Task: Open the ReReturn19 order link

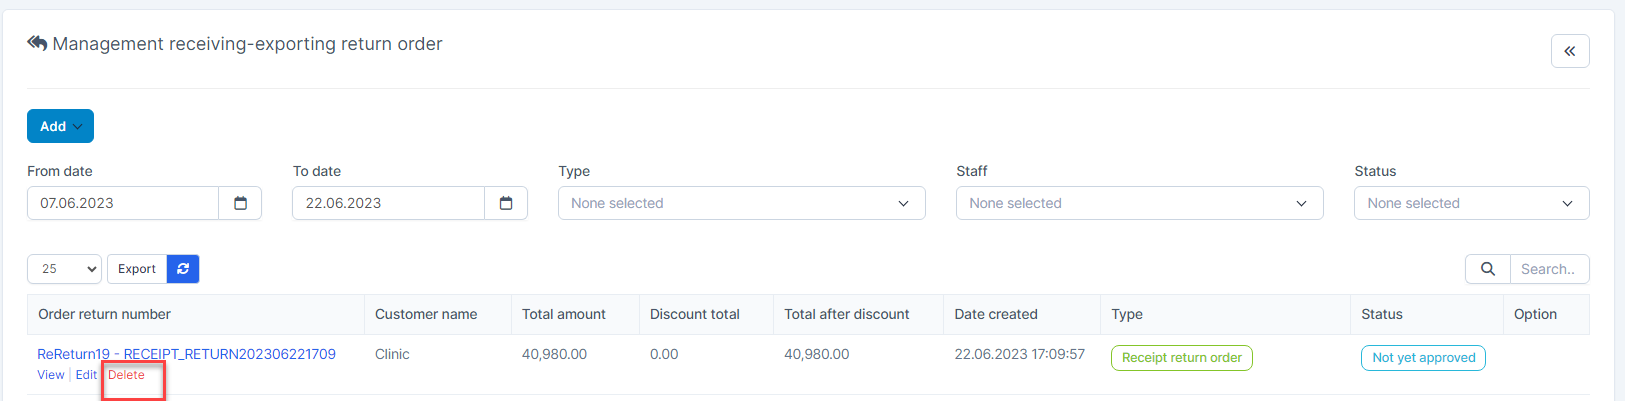Action: (186, 354)
